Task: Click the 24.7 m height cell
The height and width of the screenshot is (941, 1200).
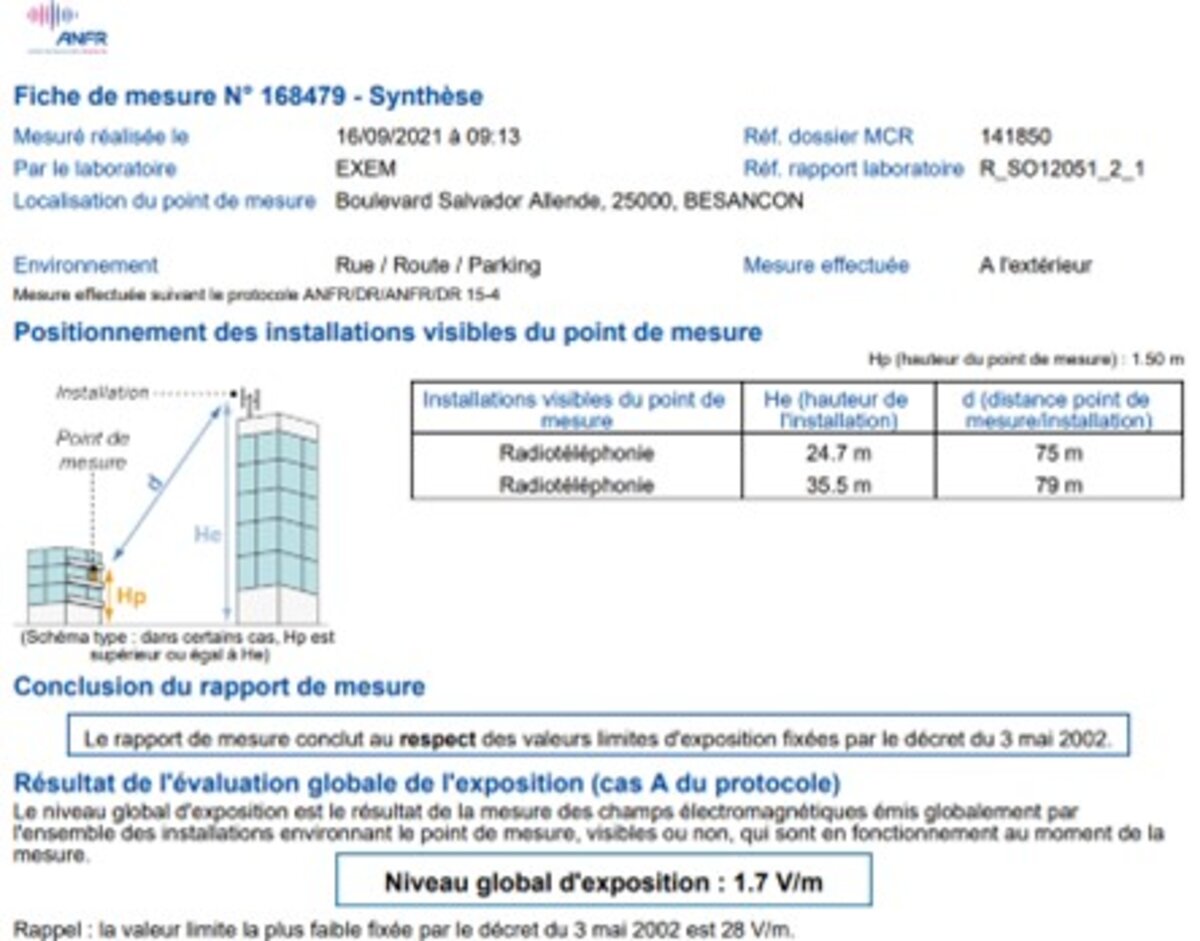Action: (837, 454)
